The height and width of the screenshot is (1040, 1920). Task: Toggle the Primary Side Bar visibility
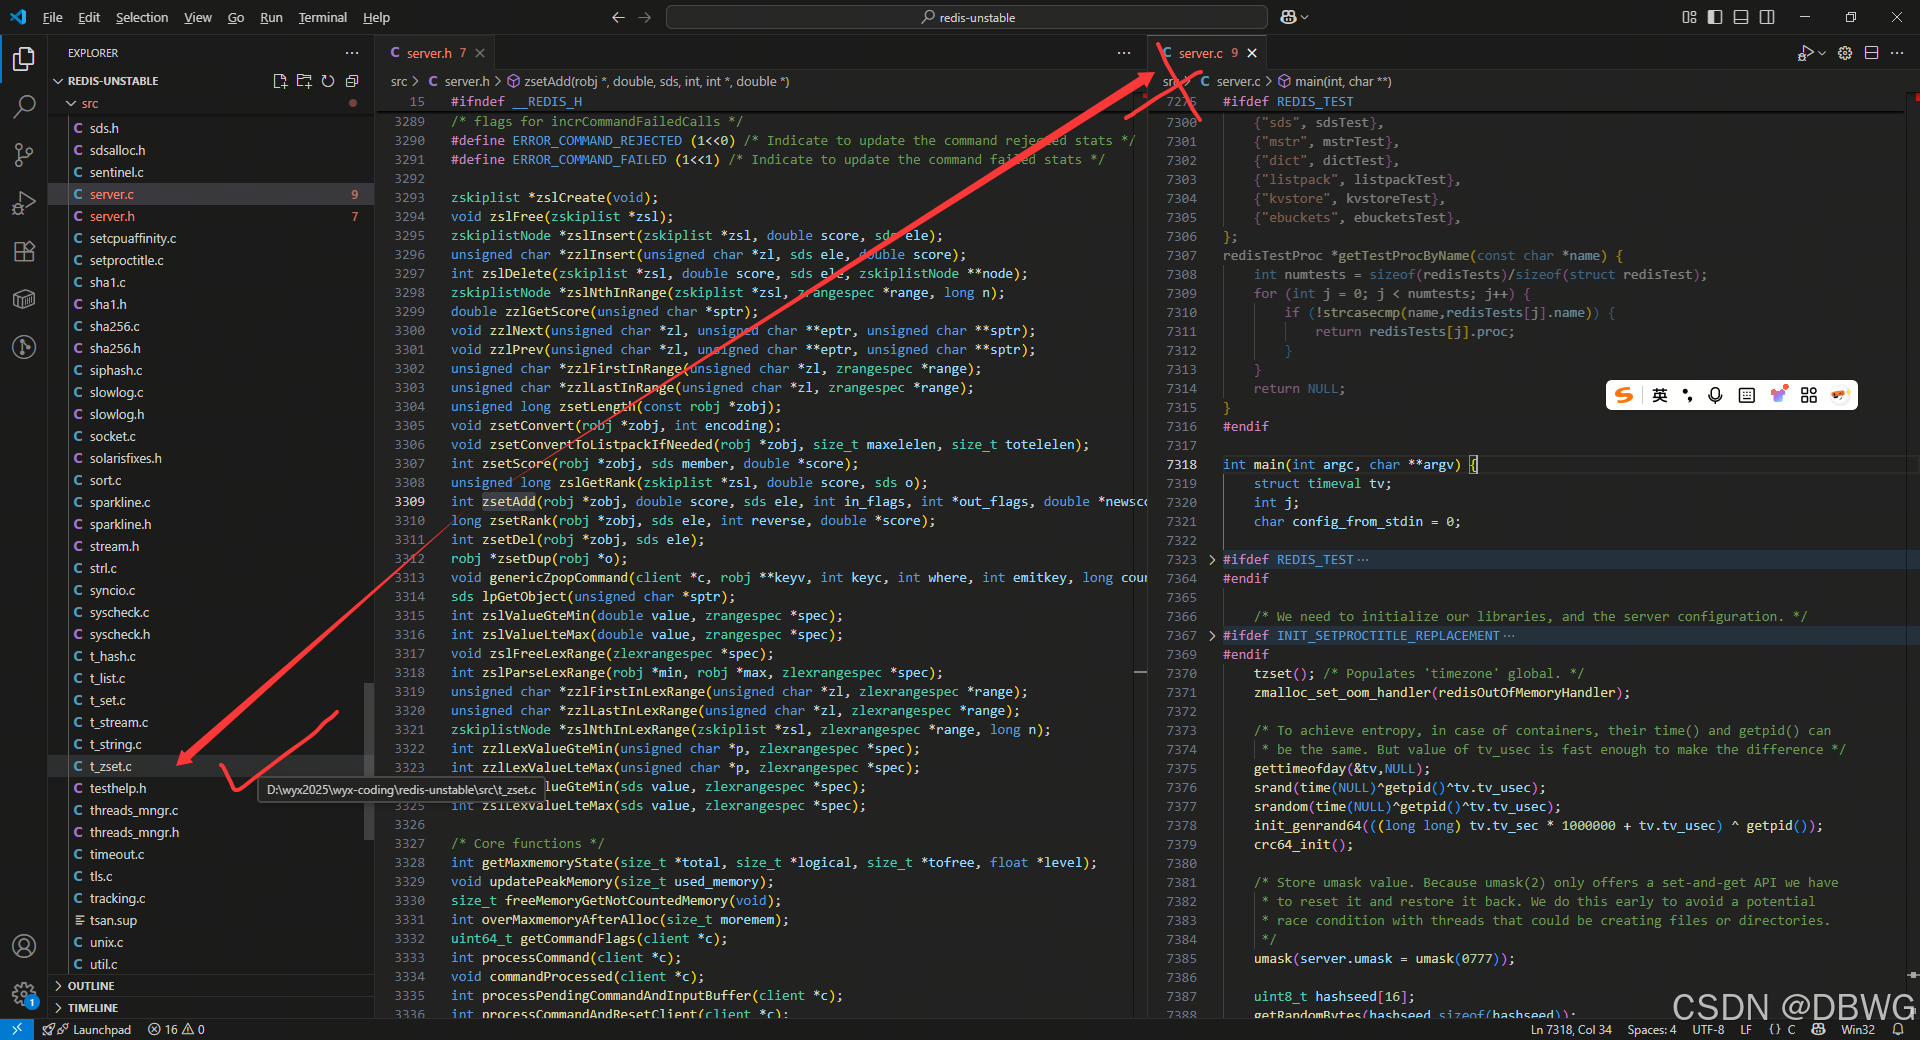coord(1715,17)
